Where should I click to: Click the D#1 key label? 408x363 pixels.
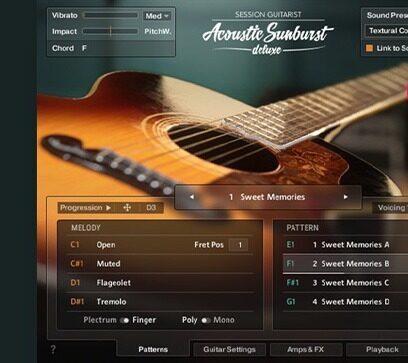coord(77,302)
